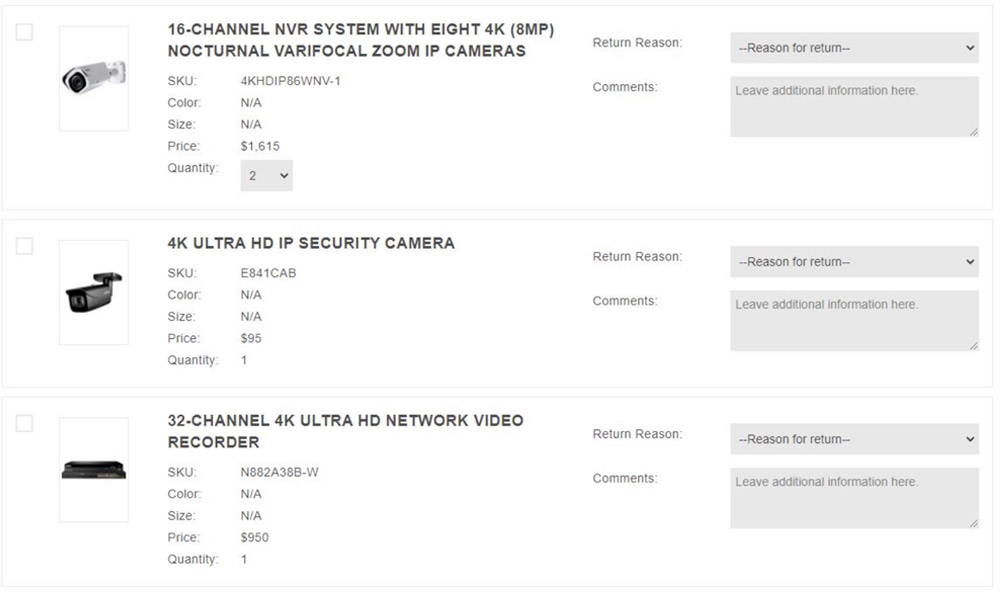Tick the 32-Channel Network Video Recorder checkbox
Screen dimensions: 1000x604
(24, 423)
